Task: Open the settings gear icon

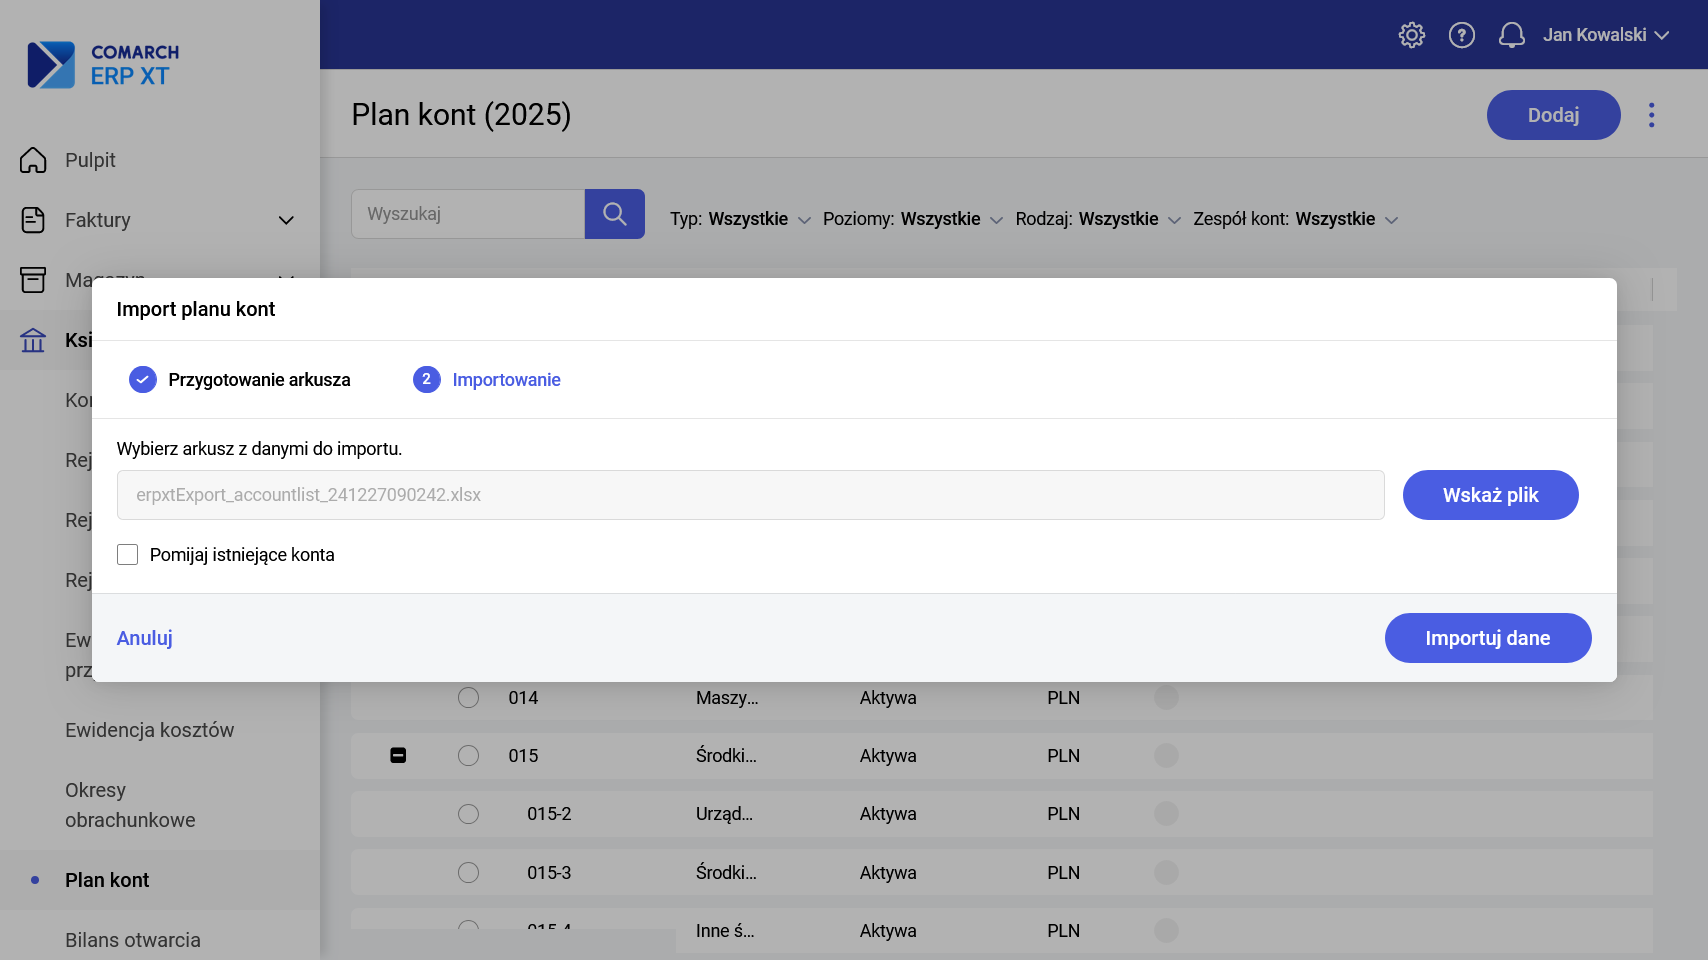Action: [x=1411, y=35]
